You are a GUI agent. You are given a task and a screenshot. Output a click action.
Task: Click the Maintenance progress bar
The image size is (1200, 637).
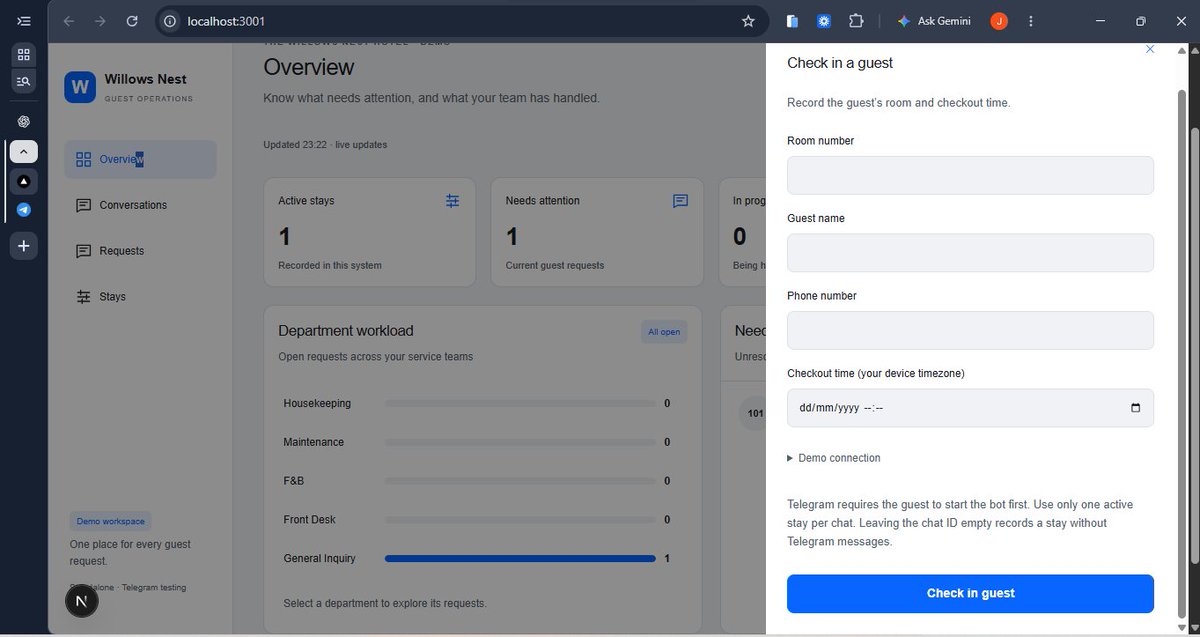(x=520, y=442)
